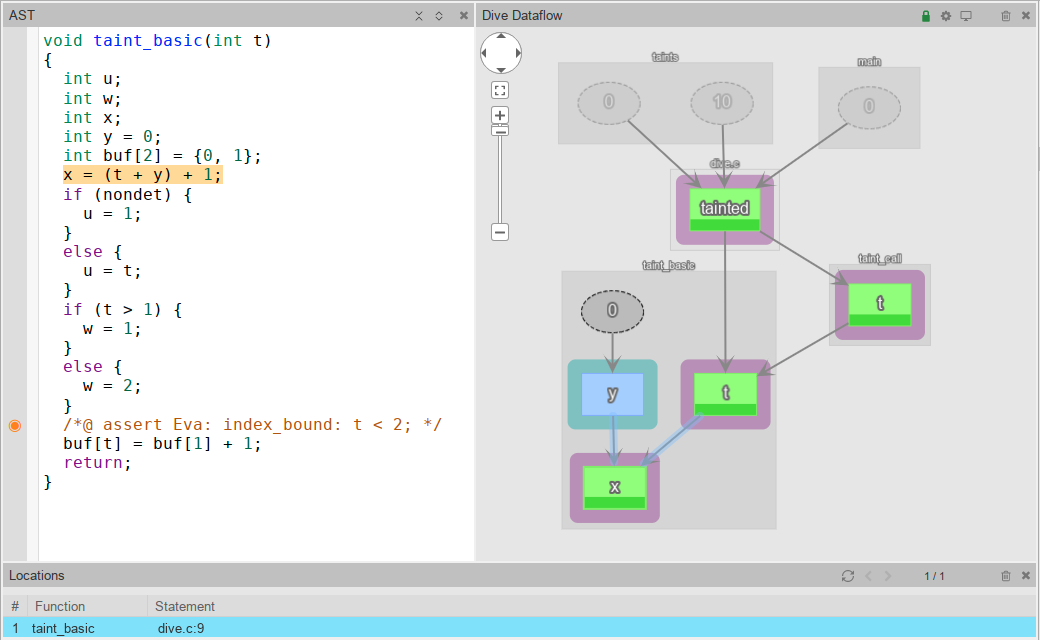Select the green 'x' node
This screenshot has height=640, width=1040.
614,487
